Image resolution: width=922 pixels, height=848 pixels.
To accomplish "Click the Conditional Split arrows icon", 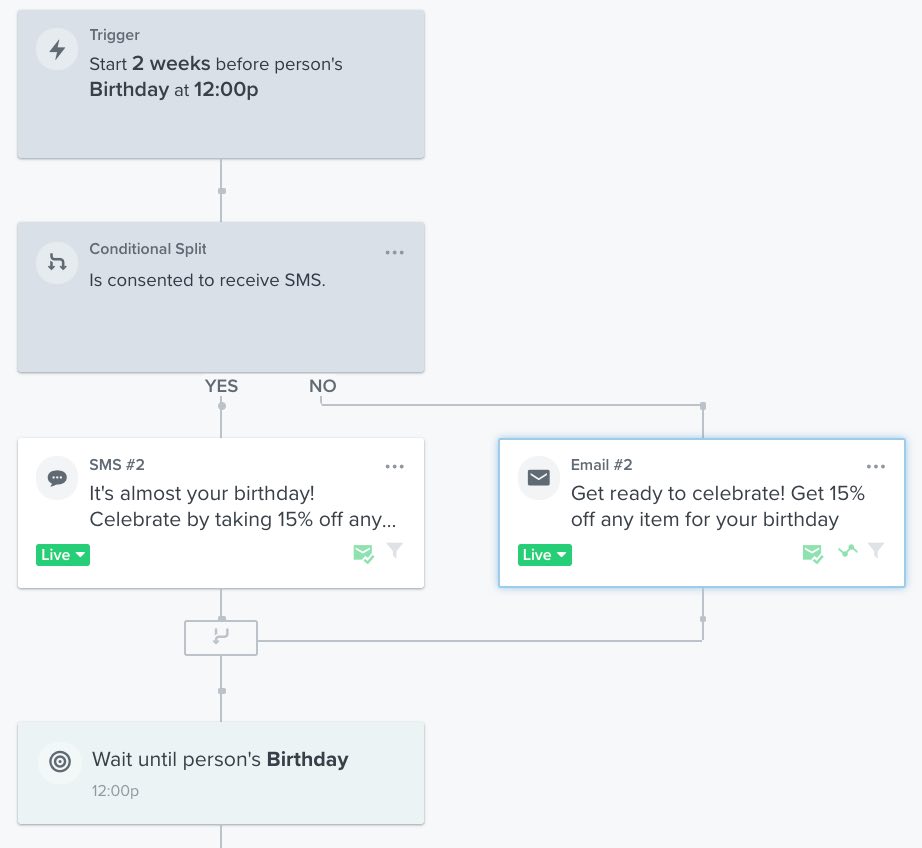I will 57,263.
